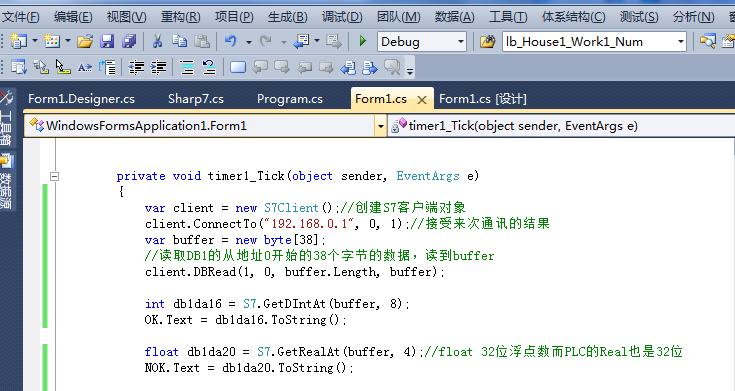Viewport: 735px width, 391px height.
Task: Go to previous bookmark icon
Action: (x=260, y=67)
